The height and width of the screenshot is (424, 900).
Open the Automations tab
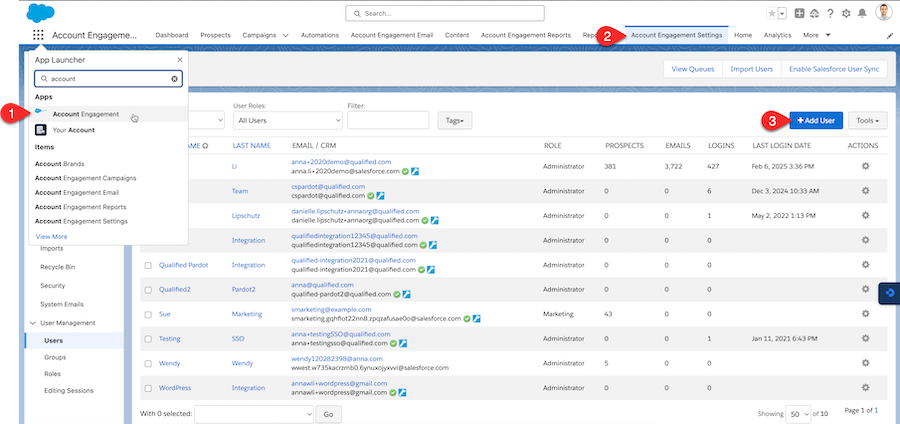320,35
